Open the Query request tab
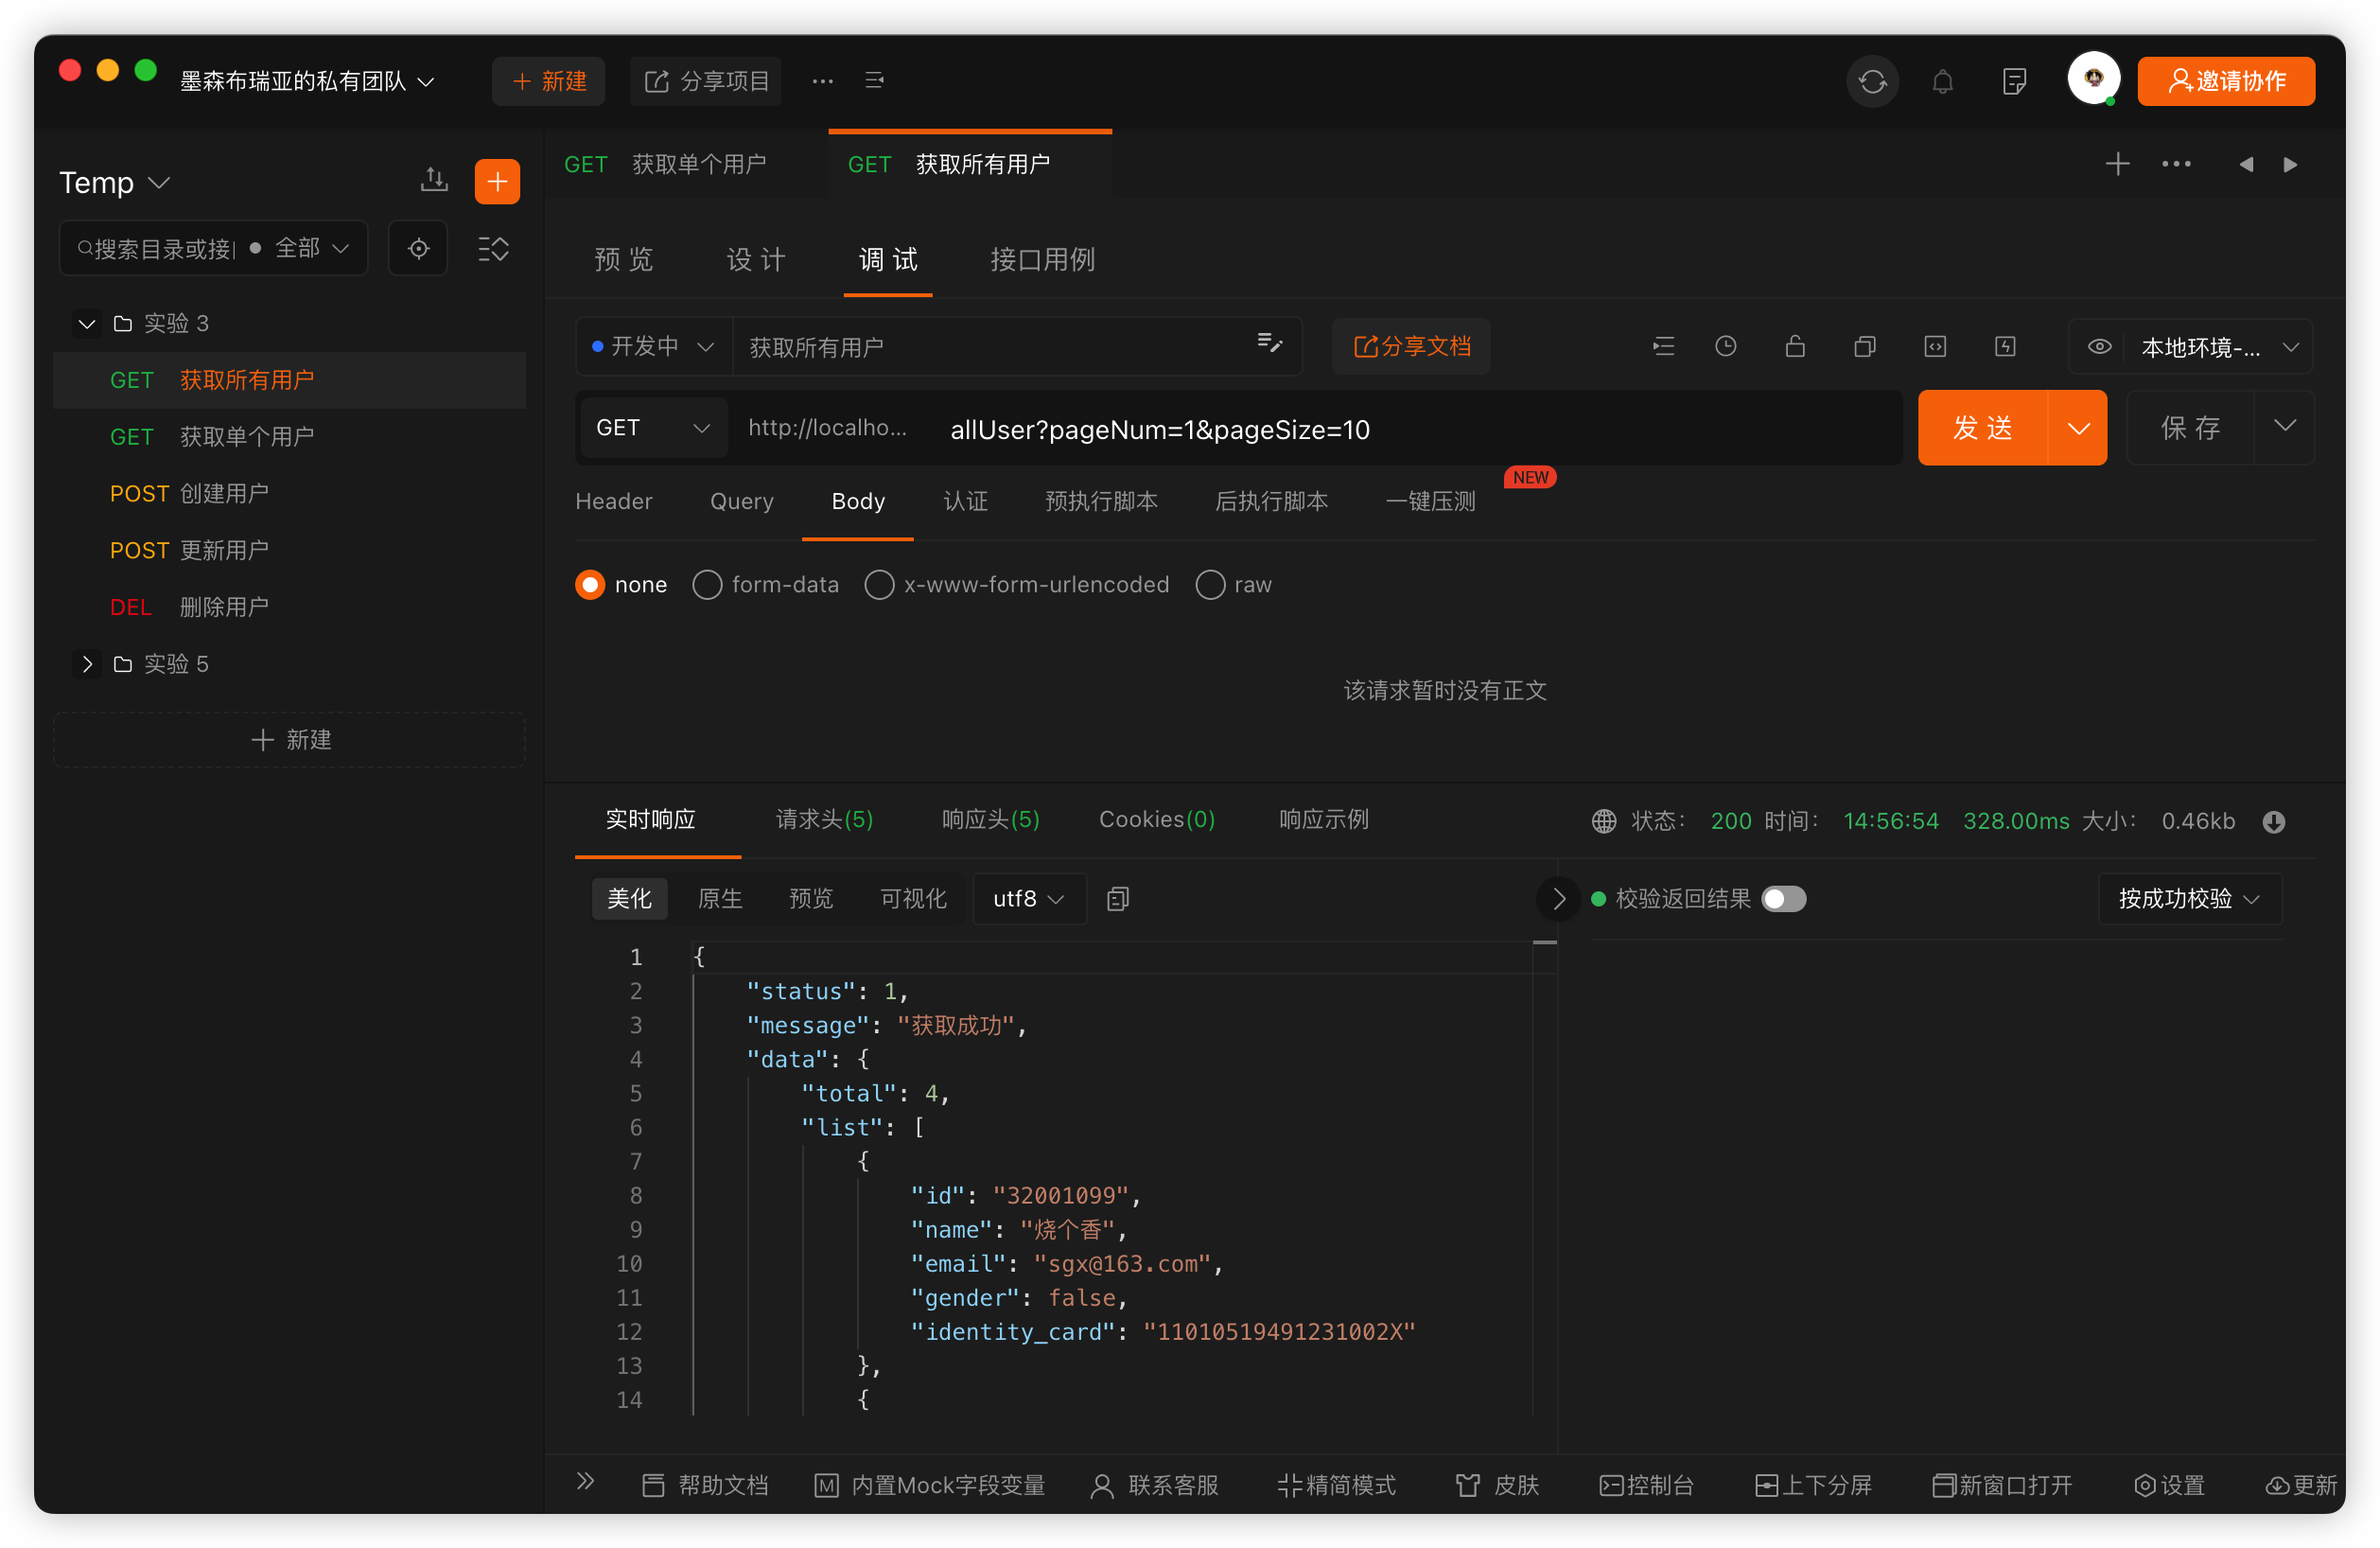This screenshot has width=2380, height=1548. pyautogui.click(x=741, y=501)
